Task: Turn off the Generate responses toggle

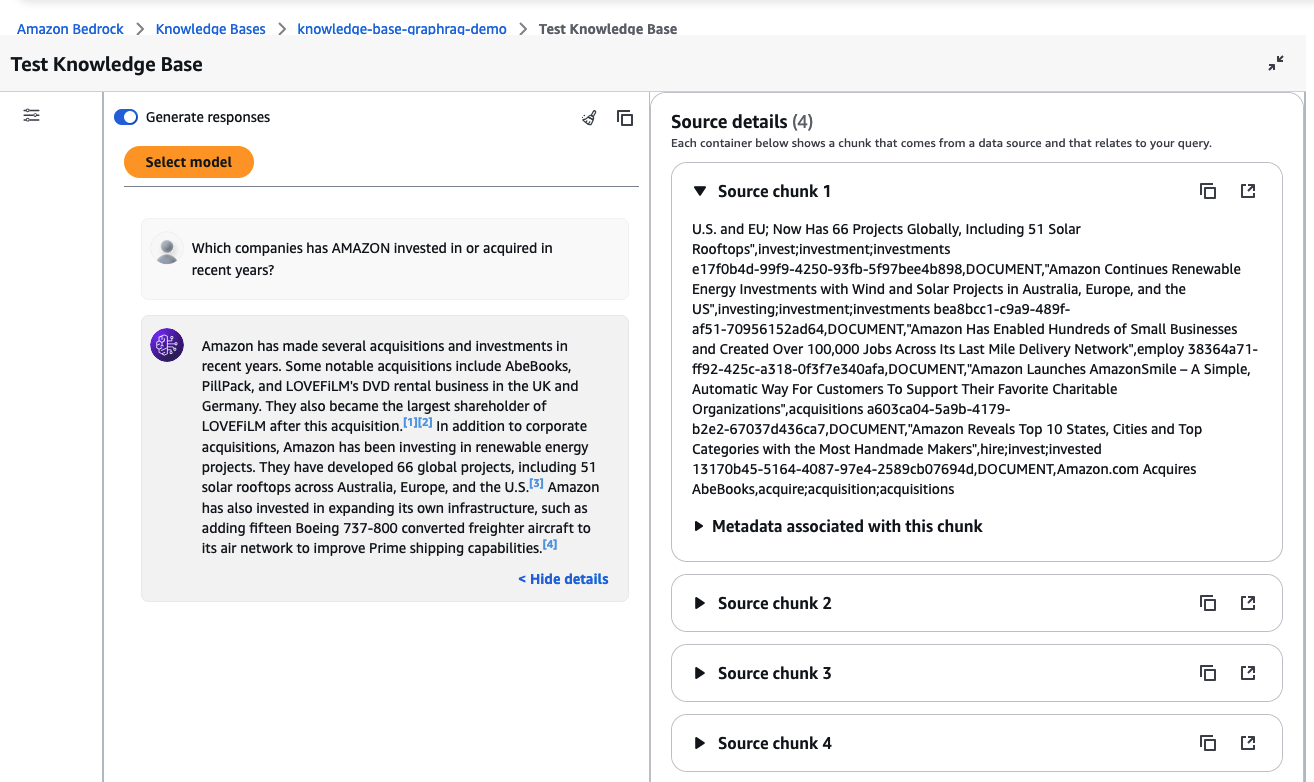Action: tap(126, 117)
